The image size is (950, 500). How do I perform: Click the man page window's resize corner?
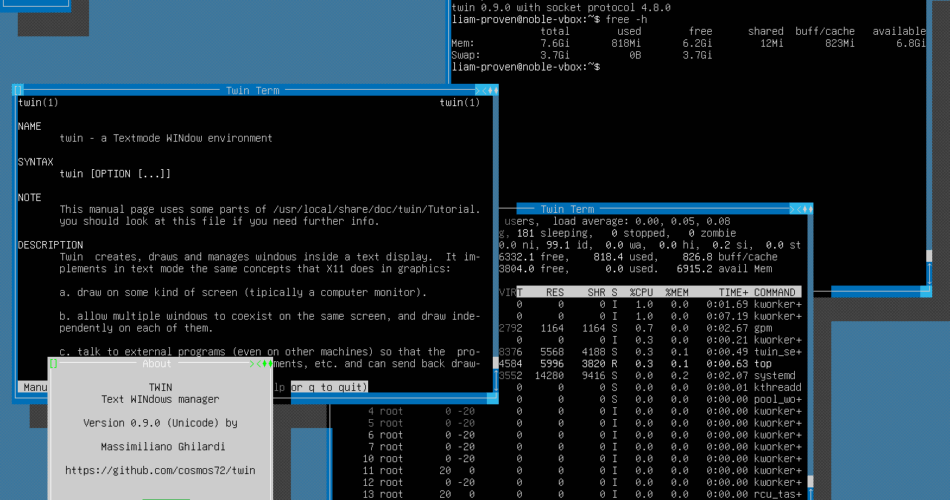click(493, 399)
